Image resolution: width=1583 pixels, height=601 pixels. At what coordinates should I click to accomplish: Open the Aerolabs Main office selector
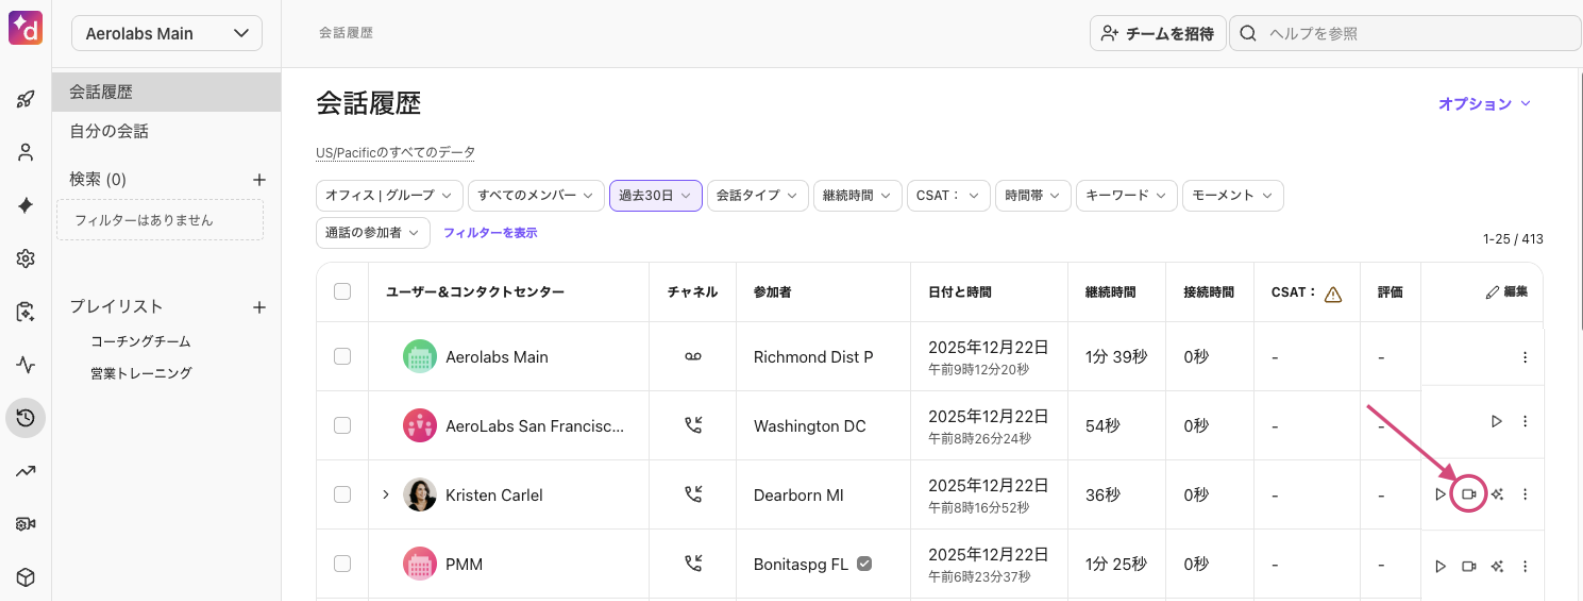(x=166, y=33)
